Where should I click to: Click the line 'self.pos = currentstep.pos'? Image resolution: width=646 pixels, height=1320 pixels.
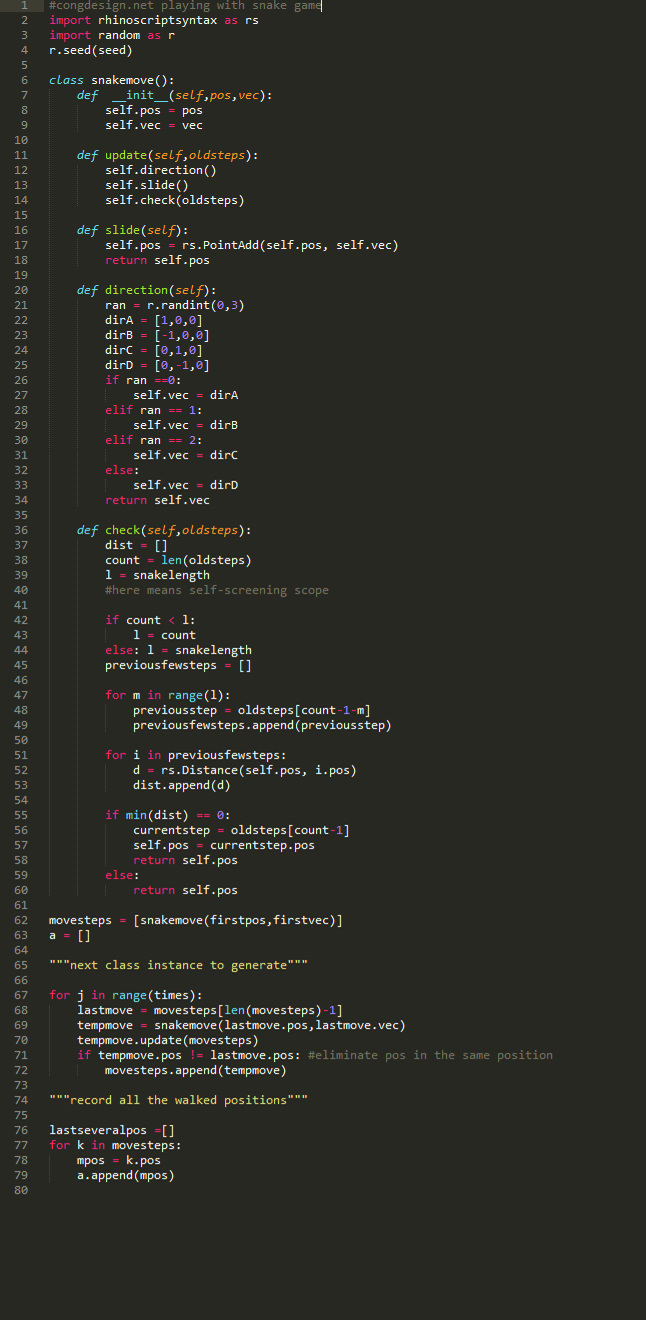(224, 845)
